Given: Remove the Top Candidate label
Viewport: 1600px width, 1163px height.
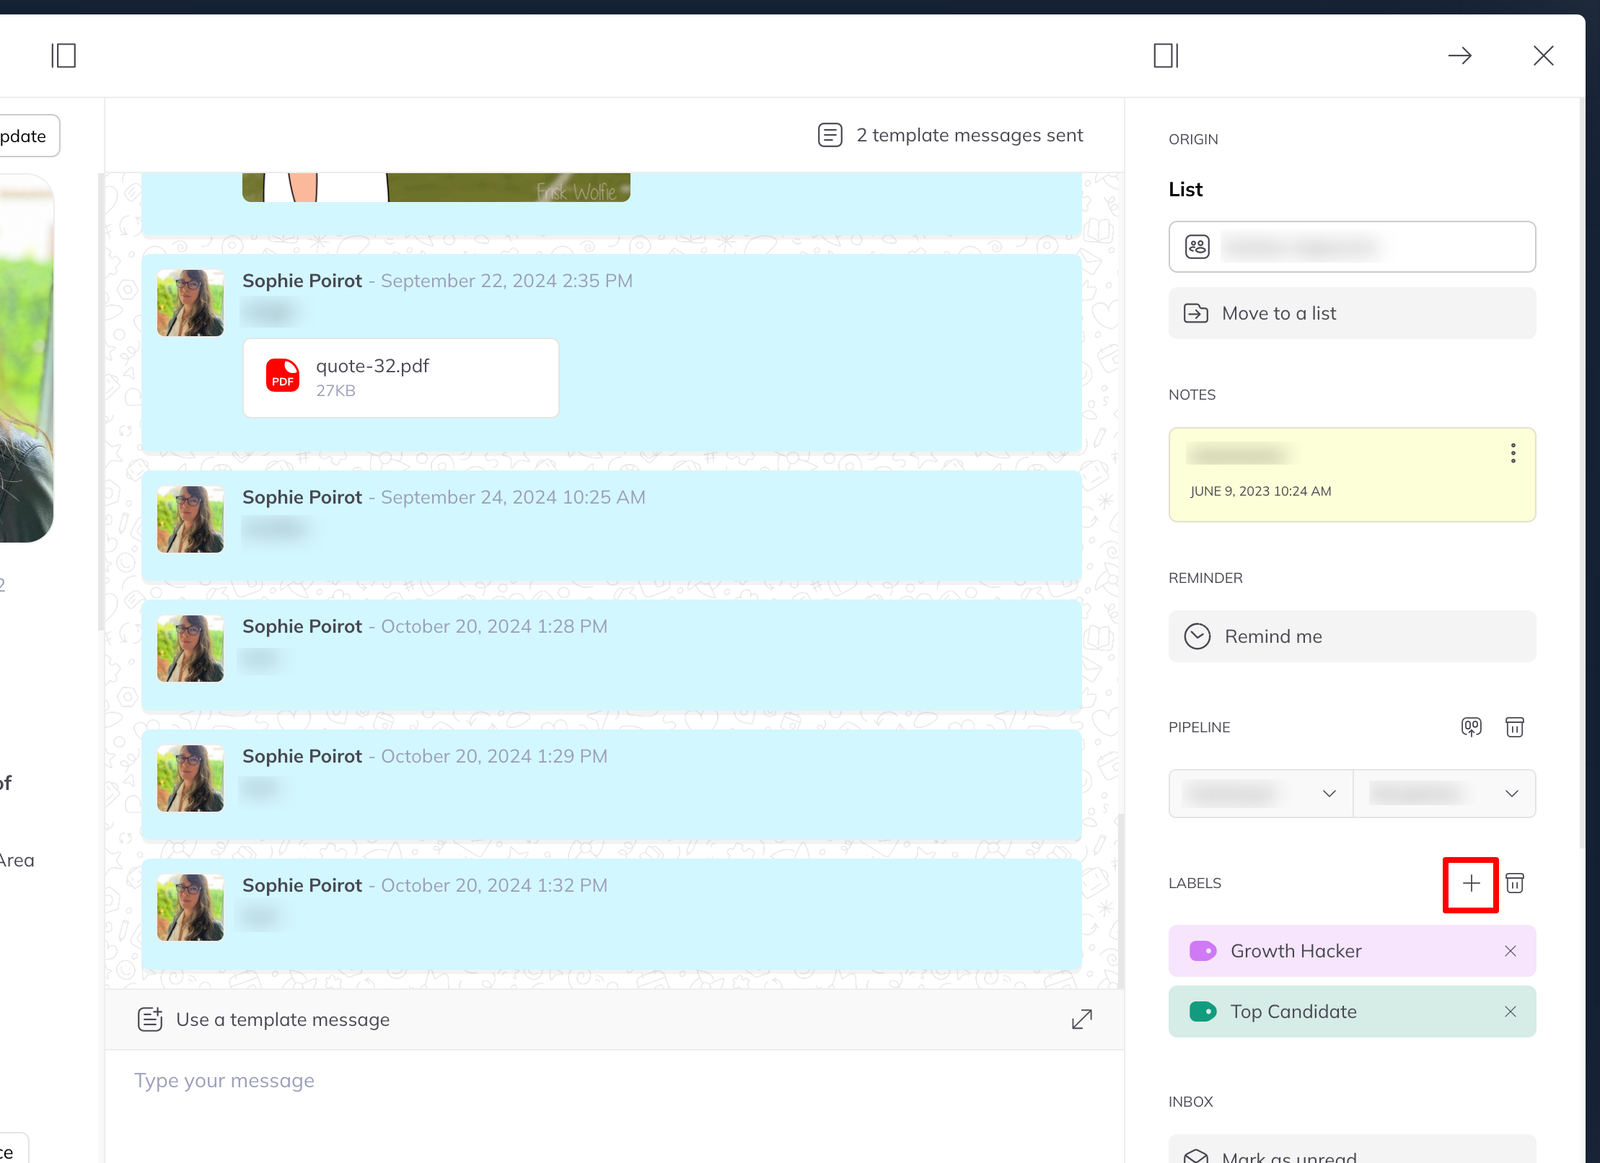Looking at the screenshot, I should (1510, 1012).
